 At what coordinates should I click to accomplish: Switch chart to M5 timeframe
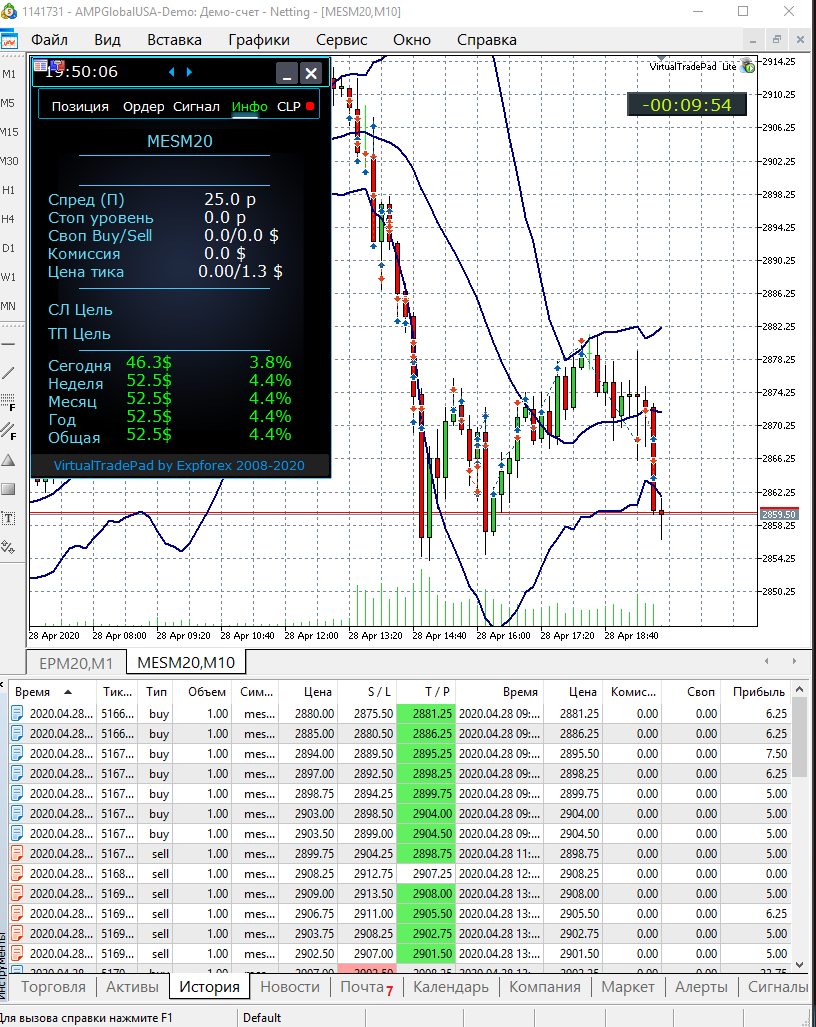click(x=8, y=103)
